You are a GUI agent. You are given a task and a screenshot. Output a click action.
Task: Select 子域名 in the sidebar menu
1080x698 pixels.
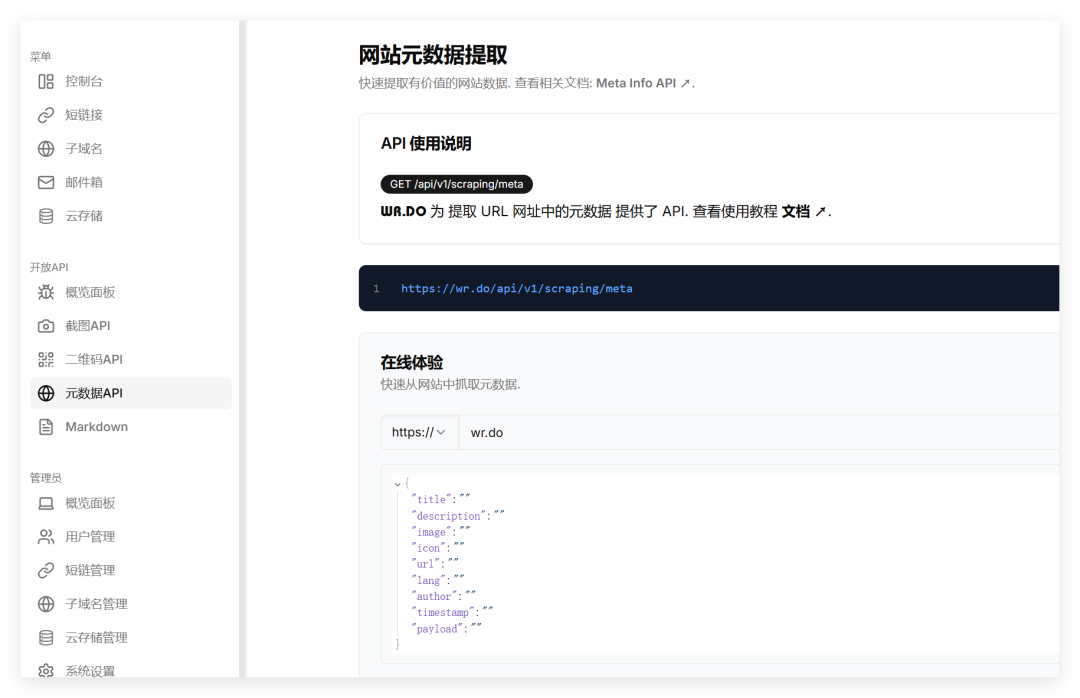(x=131, y=149)
